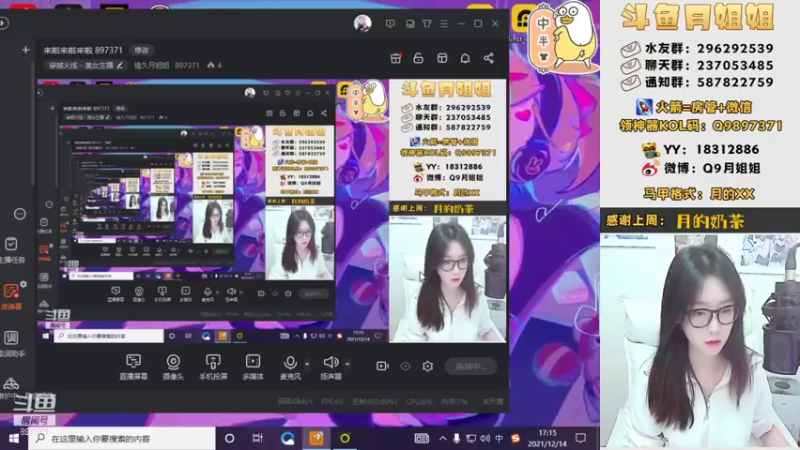Edit the 穿越火线 - 美女主播 category tag

[85, 65]
